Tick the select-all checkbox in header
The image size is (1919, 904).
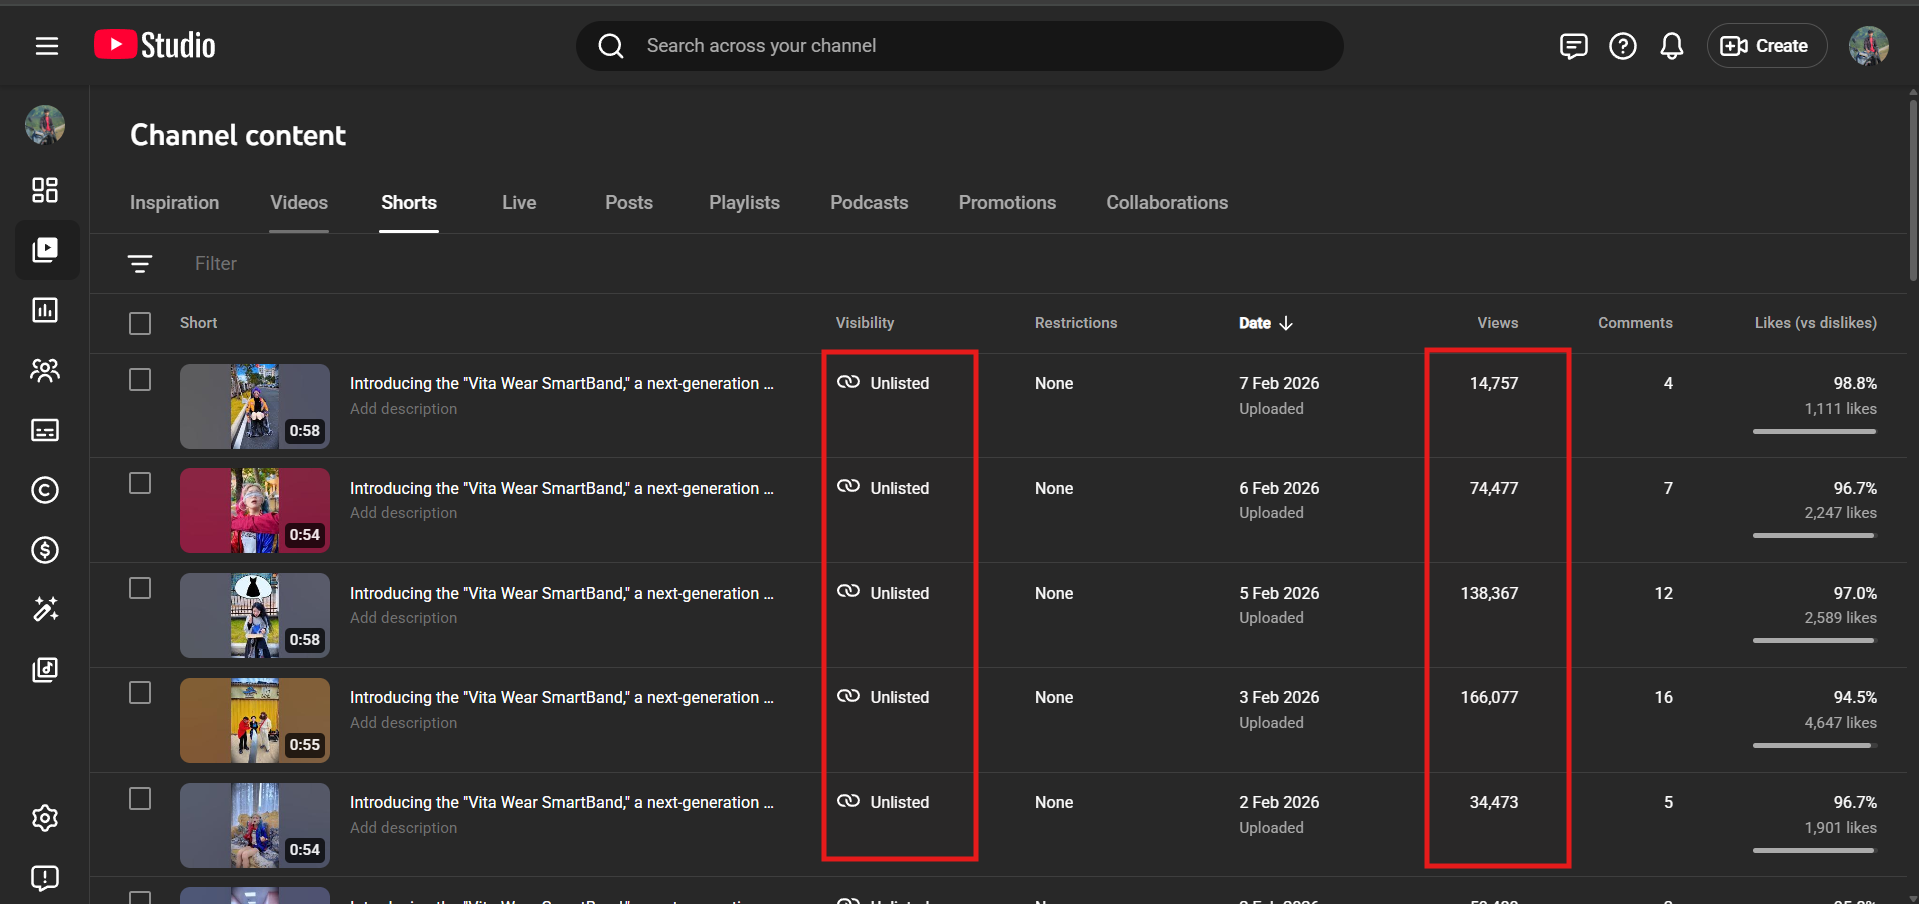(140, 323)
